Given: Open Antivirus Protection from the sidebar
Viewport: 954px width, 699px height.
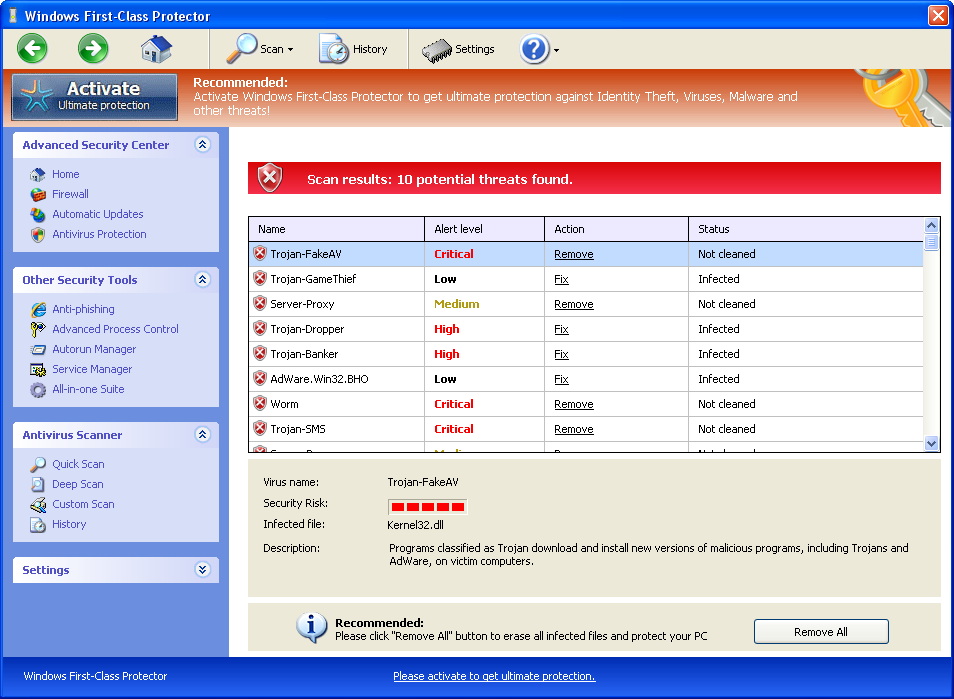Looking at the screenshot, I should point(97,234).
